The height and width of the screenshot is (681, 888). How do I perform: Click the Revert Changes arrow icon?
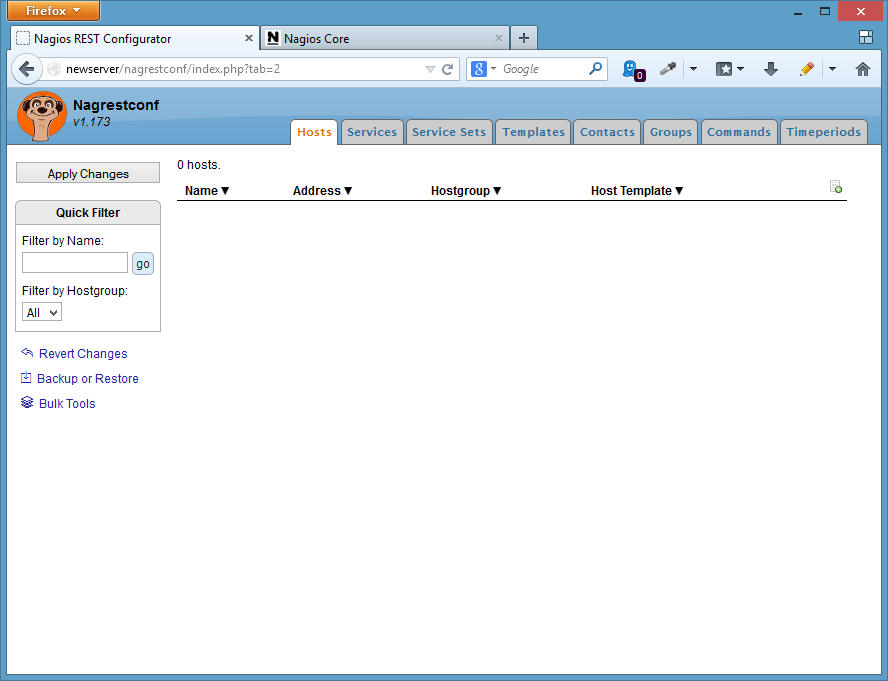coord(27,352)
